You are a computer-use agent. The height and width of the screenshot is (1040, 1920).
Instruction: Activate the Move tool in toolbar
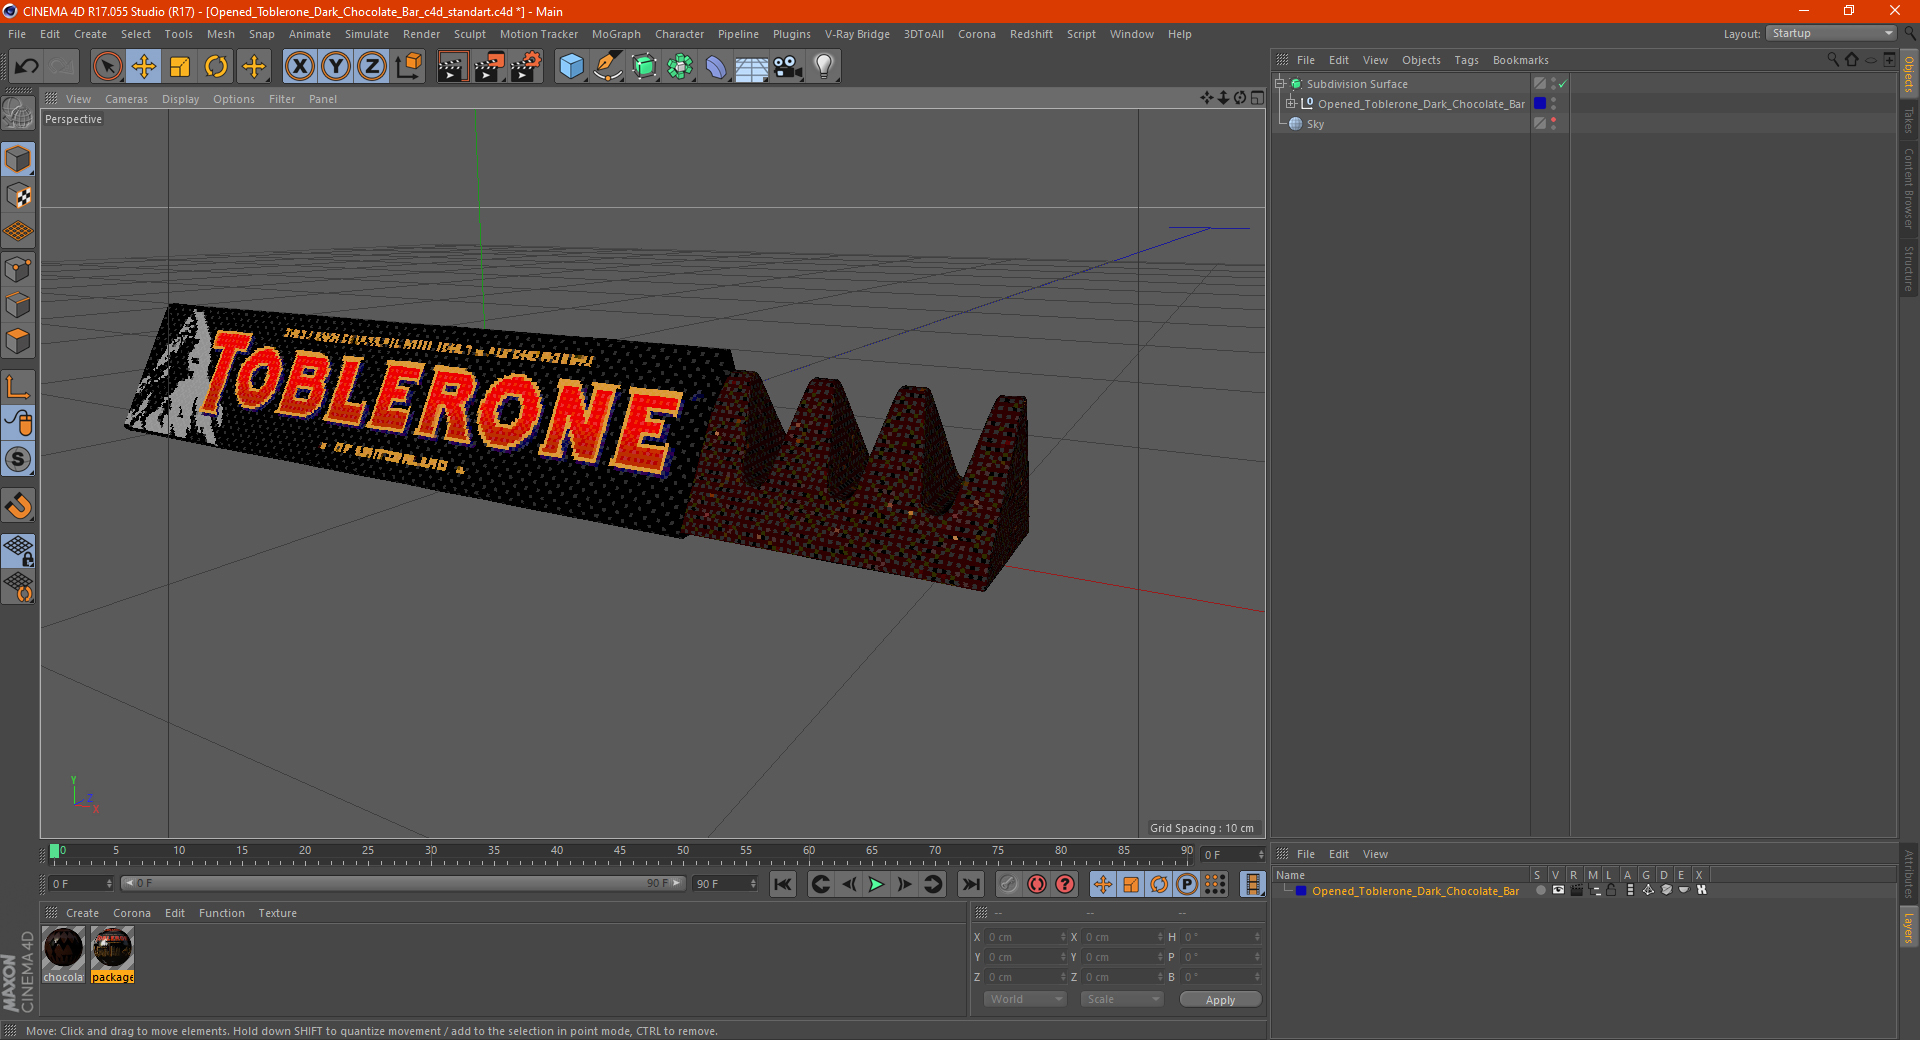[x=144, y=67]
